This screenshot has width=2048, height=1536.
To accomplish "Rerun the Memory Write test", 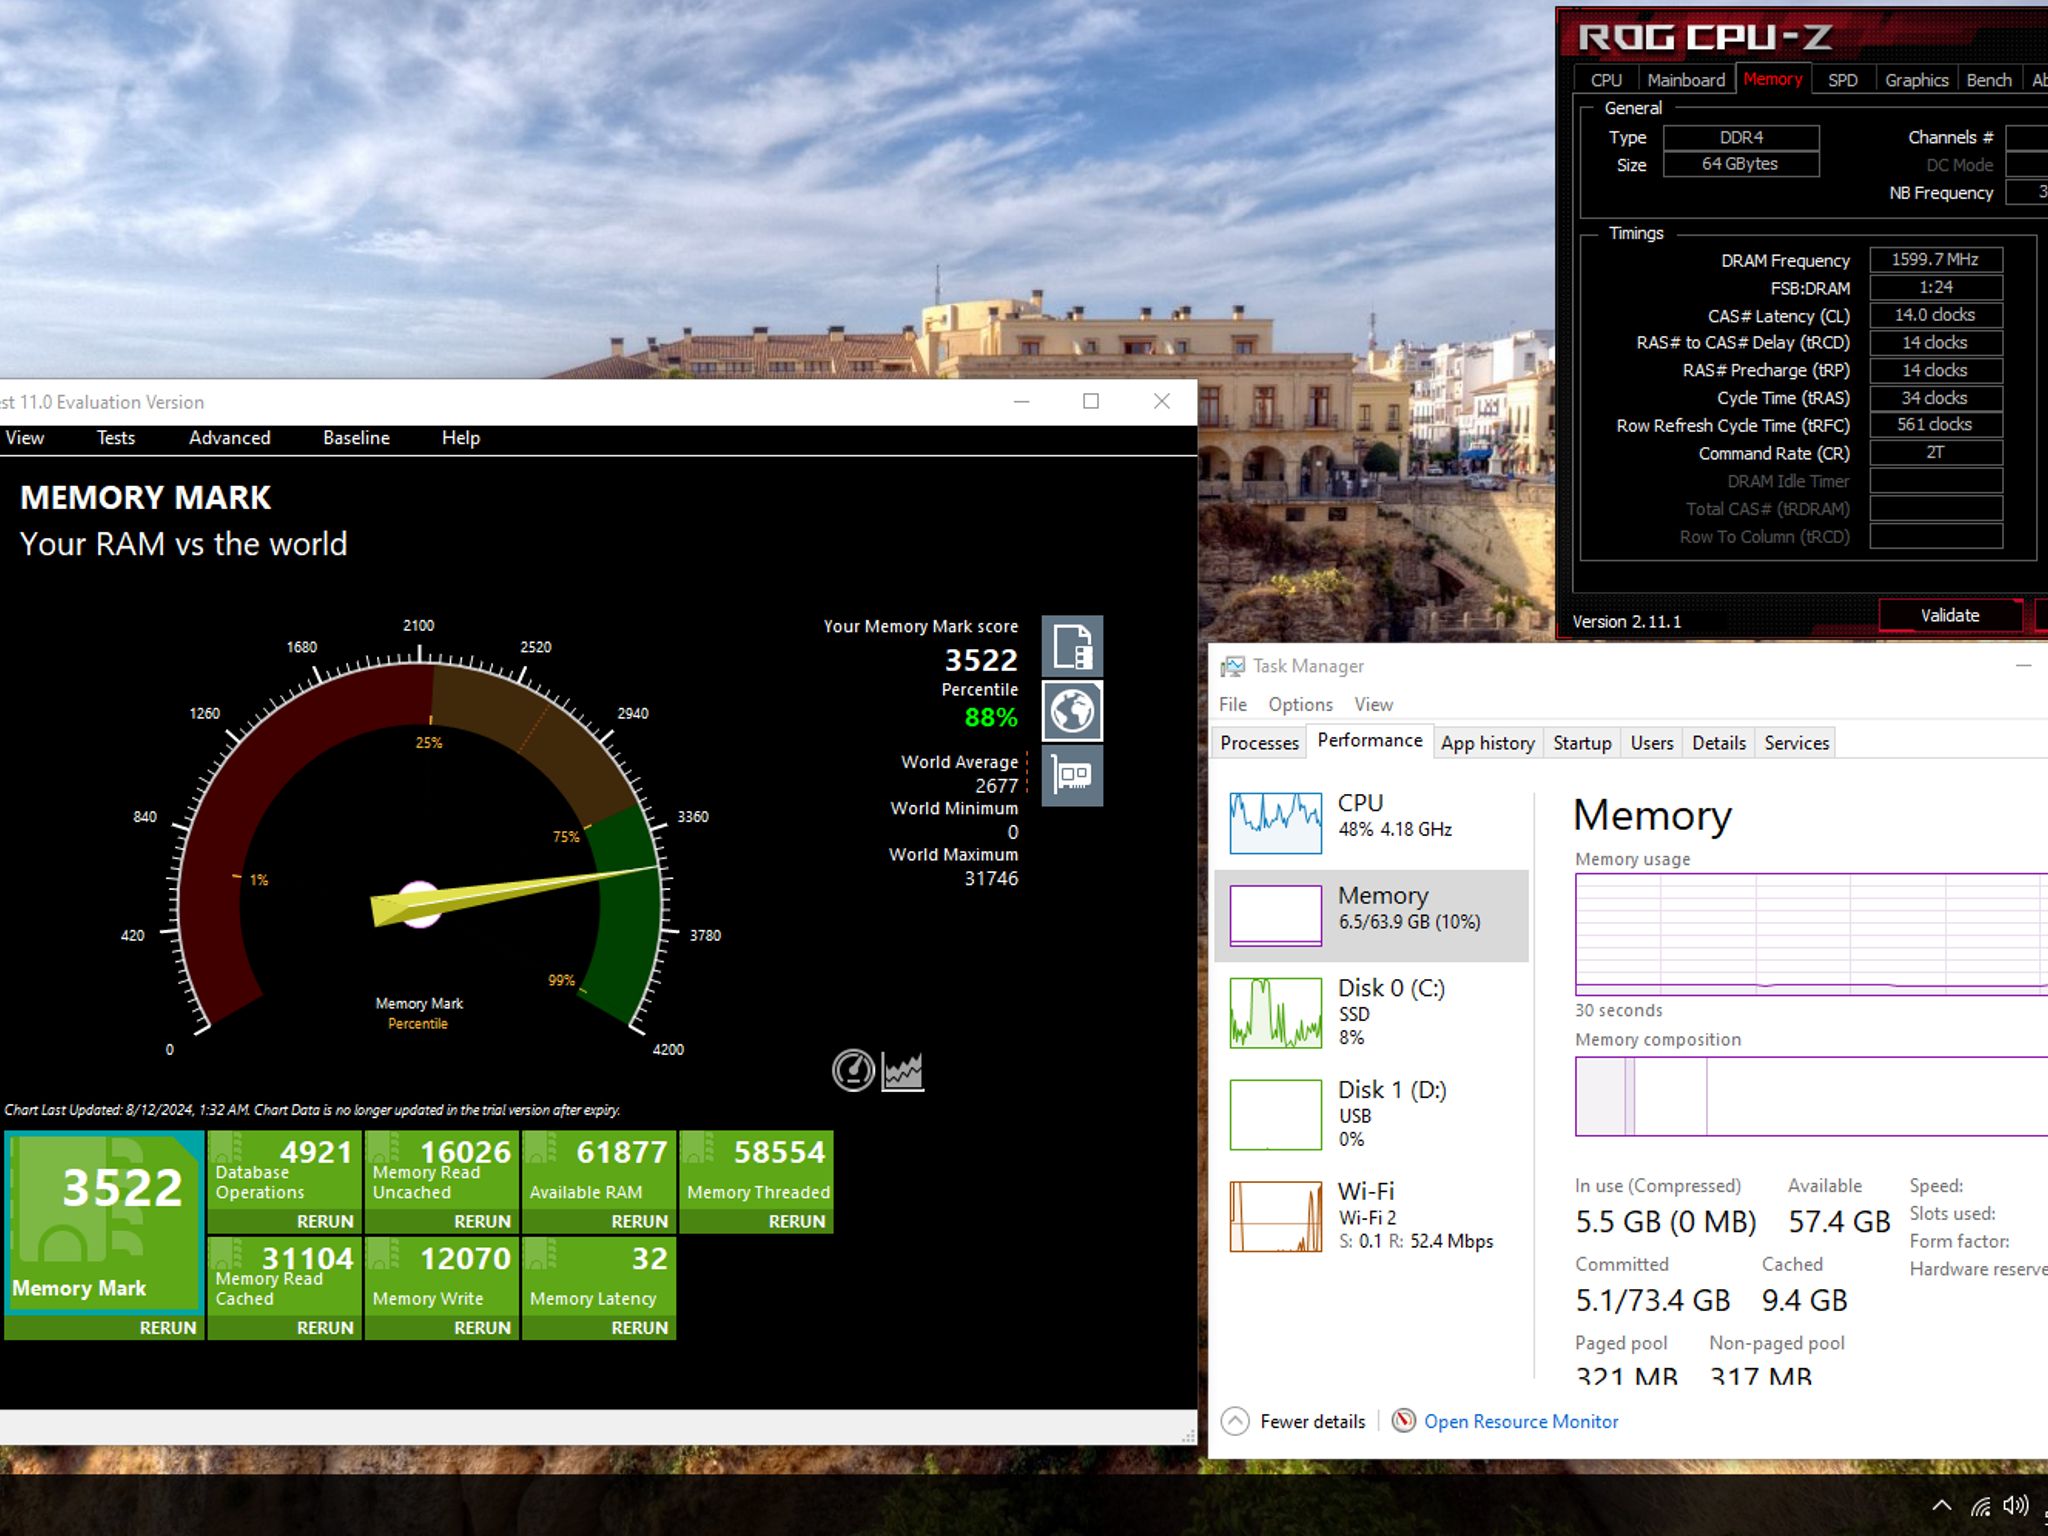I will click(482, 1327).
